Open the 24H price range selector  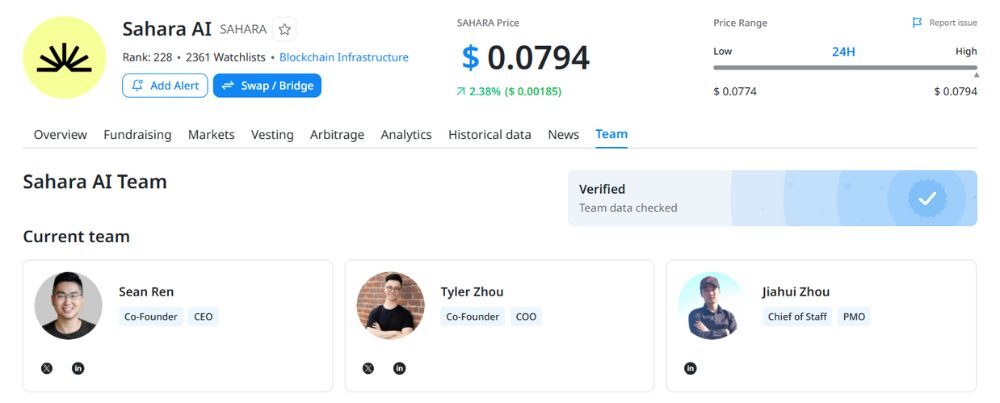tap(843, 51)
